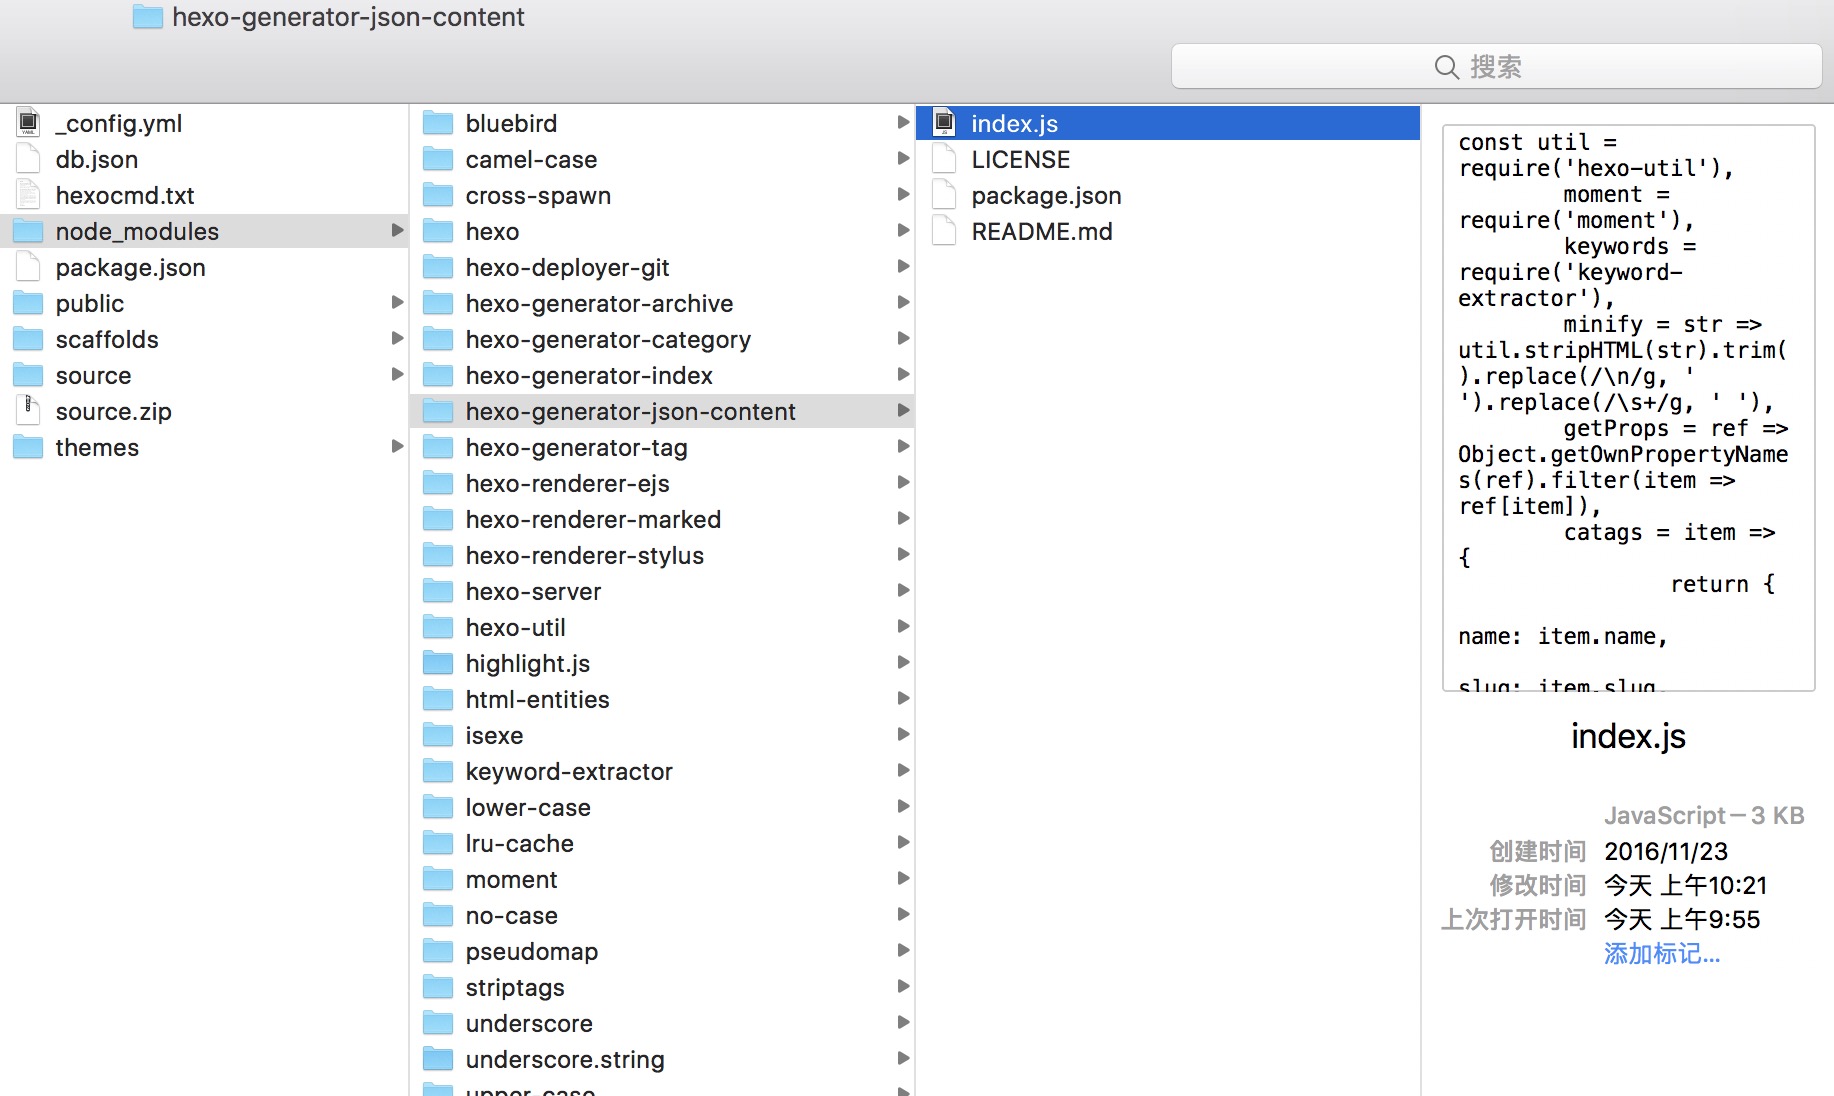Expand the hexo folder arrow
This screenshot has height=1096, width=1834.
coord(903,230)
